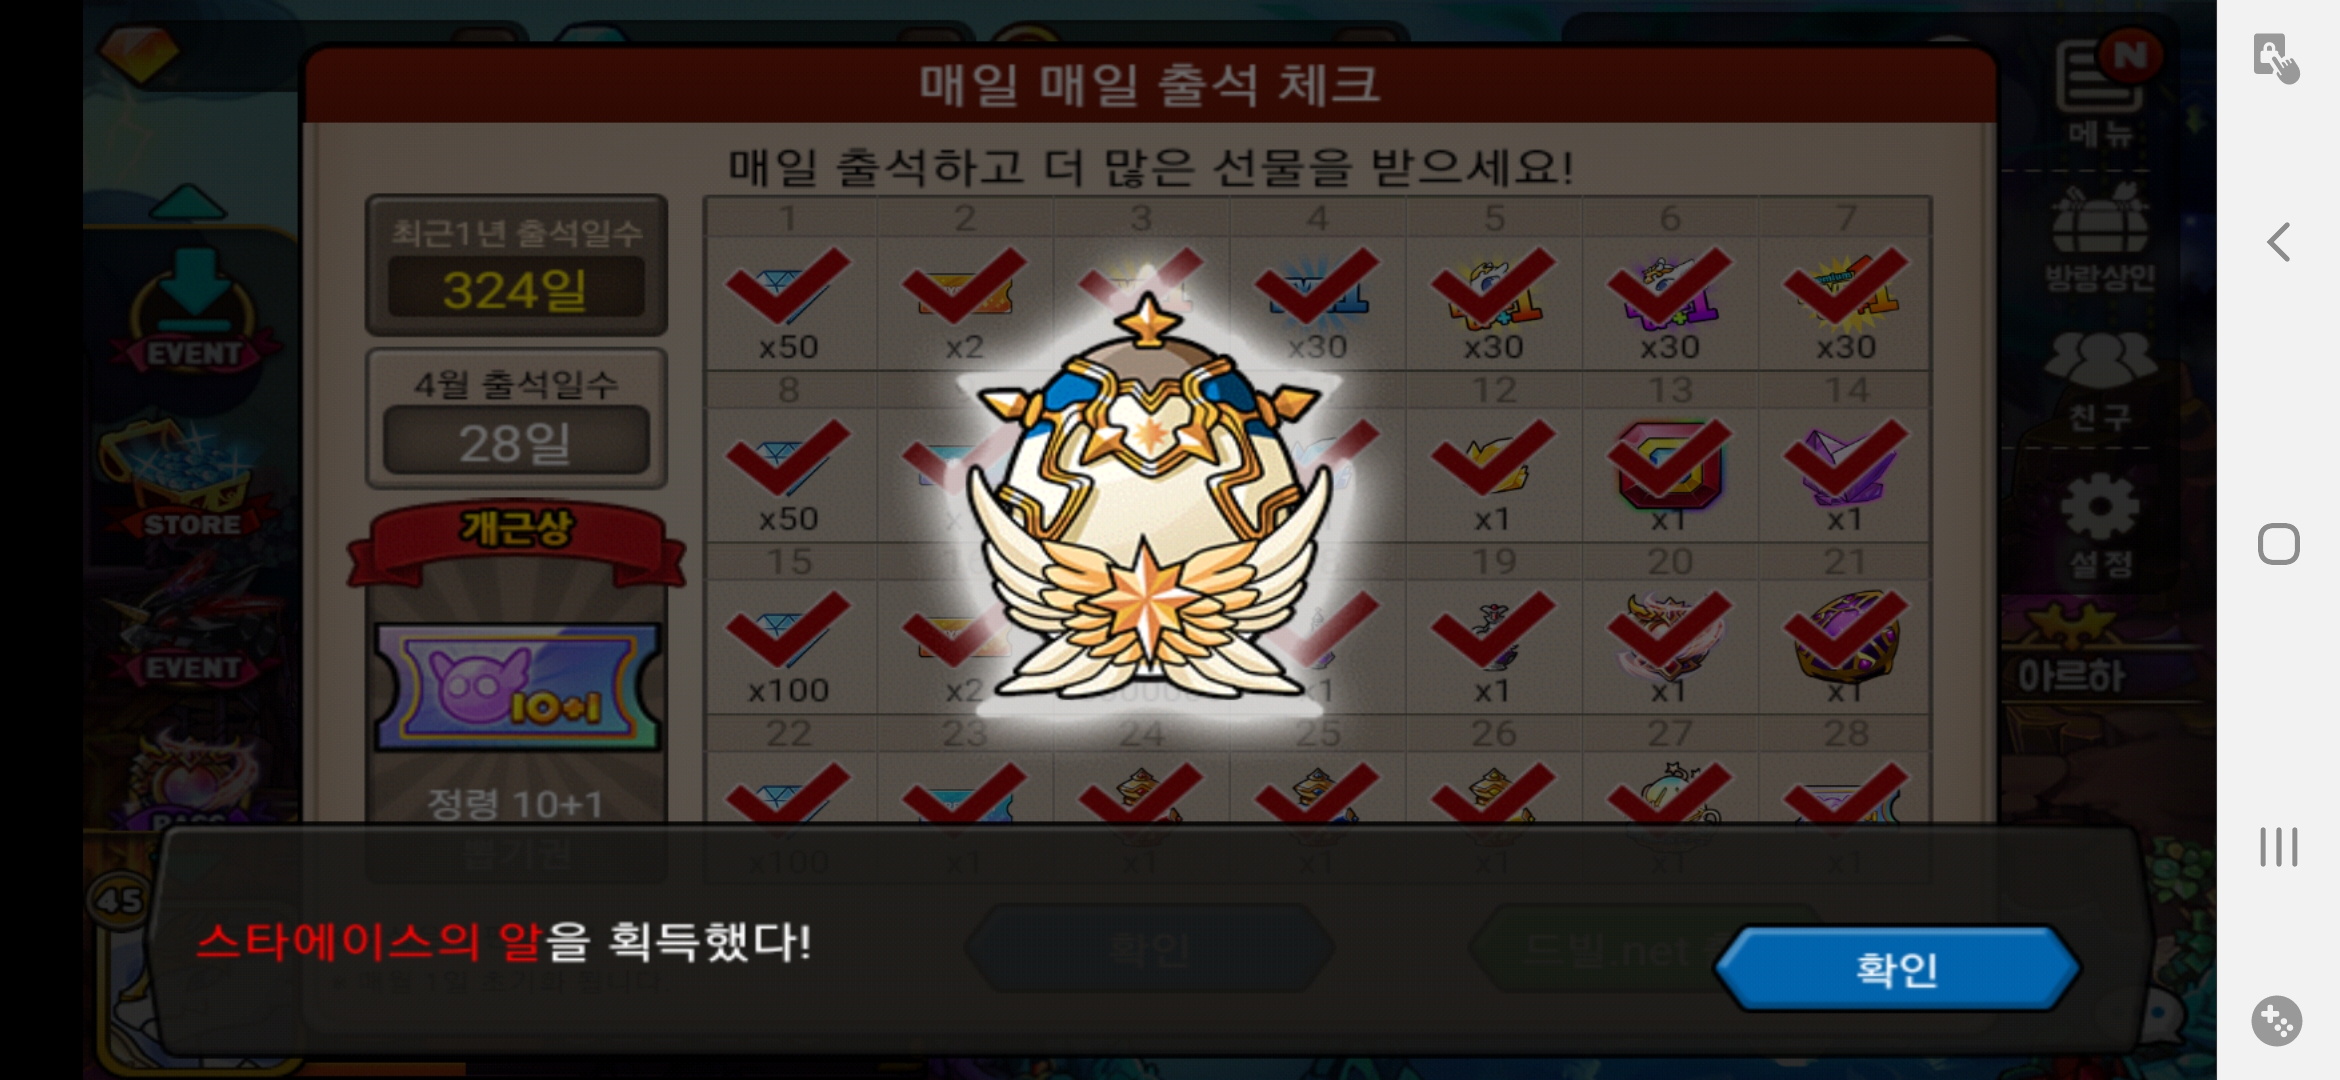Open the game tools controller icon
Image resolution: width=2340 pixels, height=1080 pixels.
2277,1021
